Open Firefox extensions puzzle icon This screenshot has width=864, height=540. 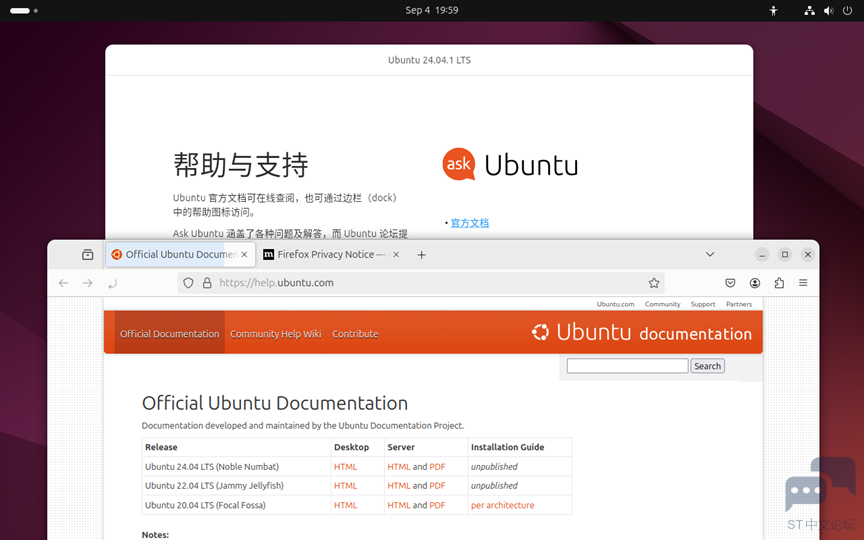(779, 283)
